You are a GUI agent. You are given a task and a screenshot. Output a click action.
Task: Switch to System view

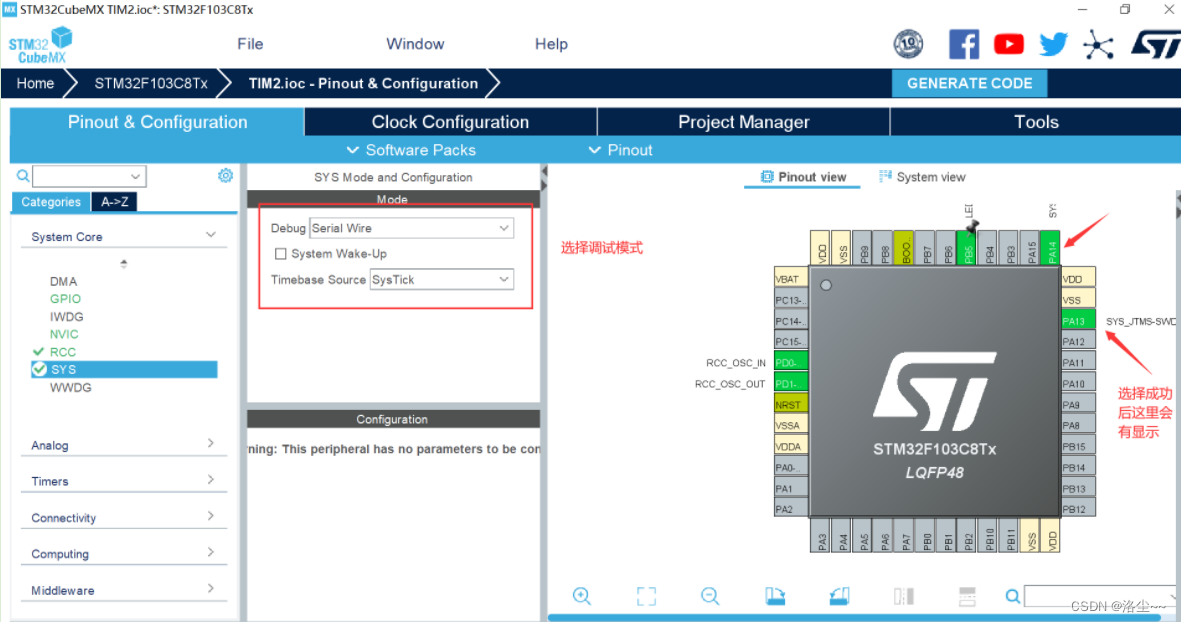point(922,177)
